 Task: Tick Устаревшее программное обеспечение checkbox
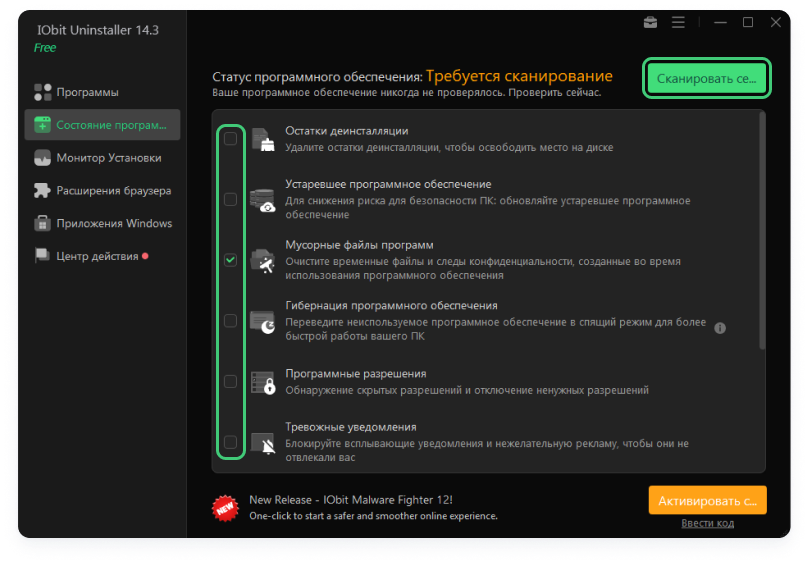point(231,200)
